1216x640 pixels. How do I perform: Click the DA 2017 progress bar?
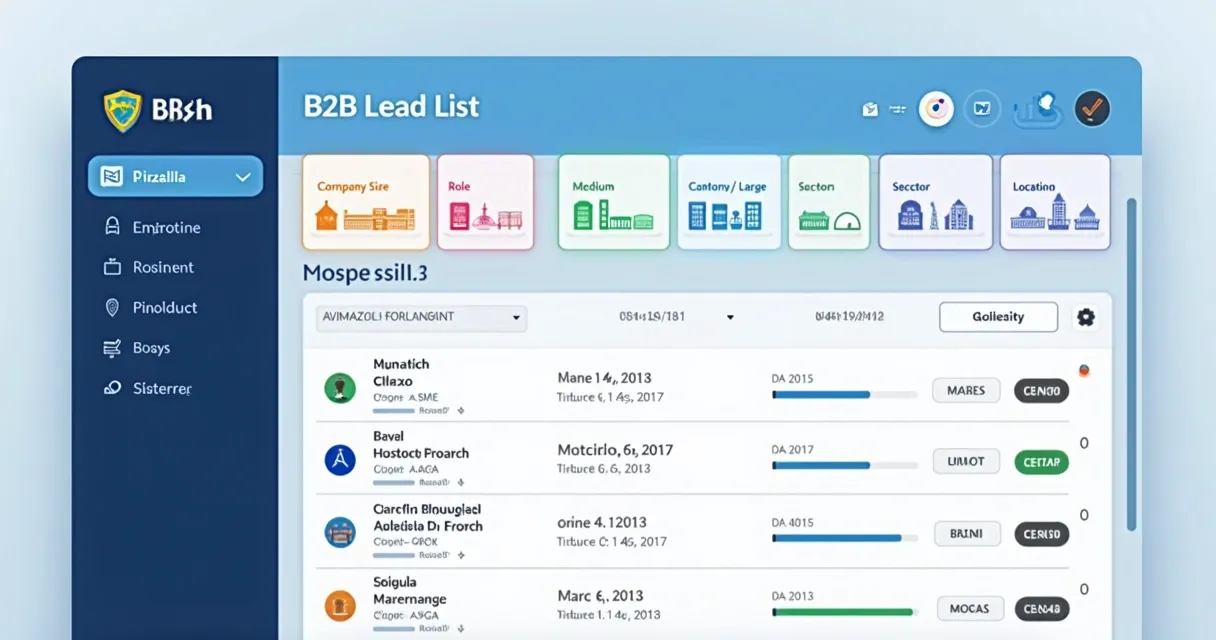click(844, 466)
